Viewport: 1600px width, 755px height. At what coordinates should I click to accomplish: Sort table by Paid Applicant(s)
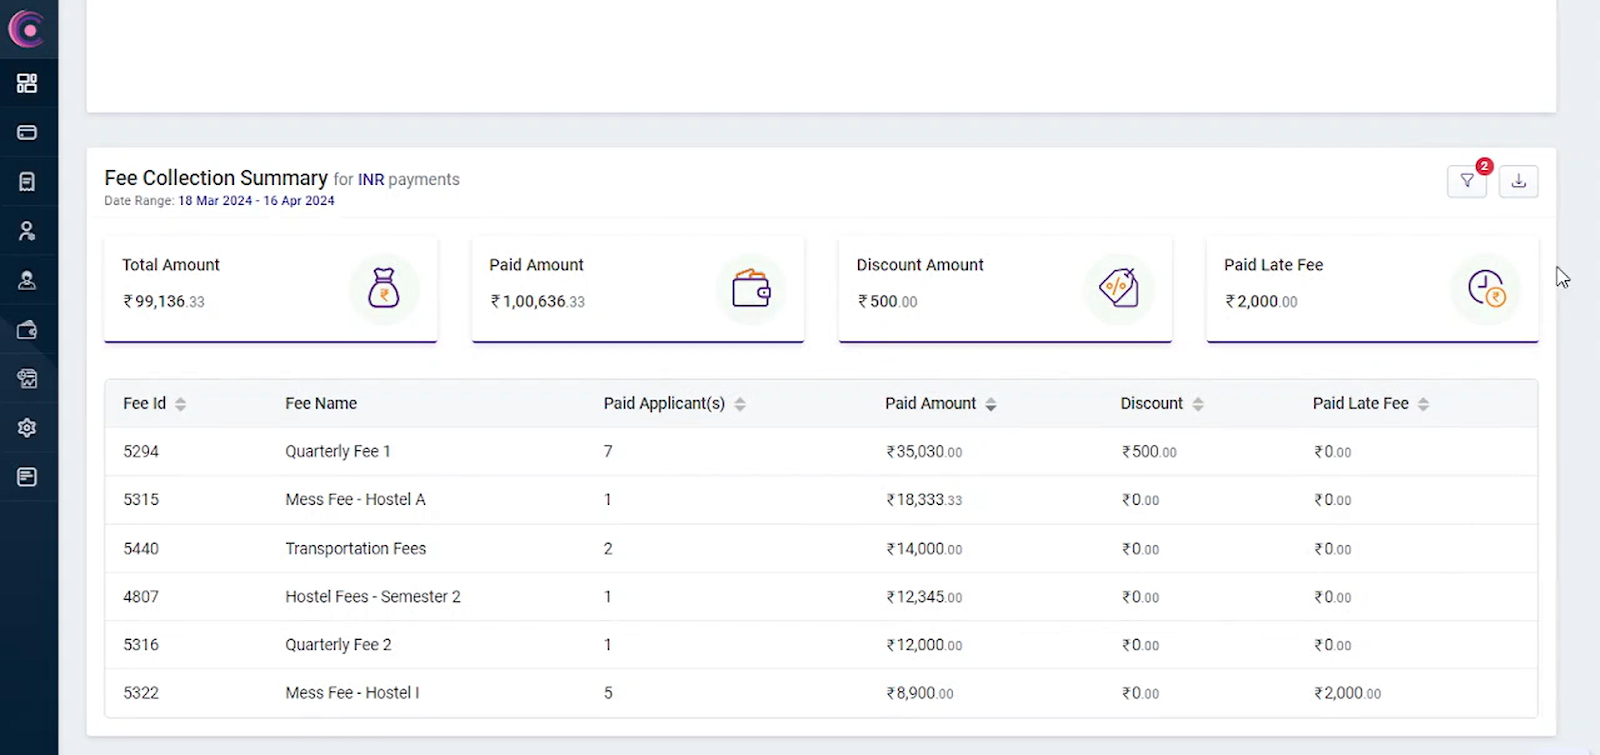tap(740, 404)
